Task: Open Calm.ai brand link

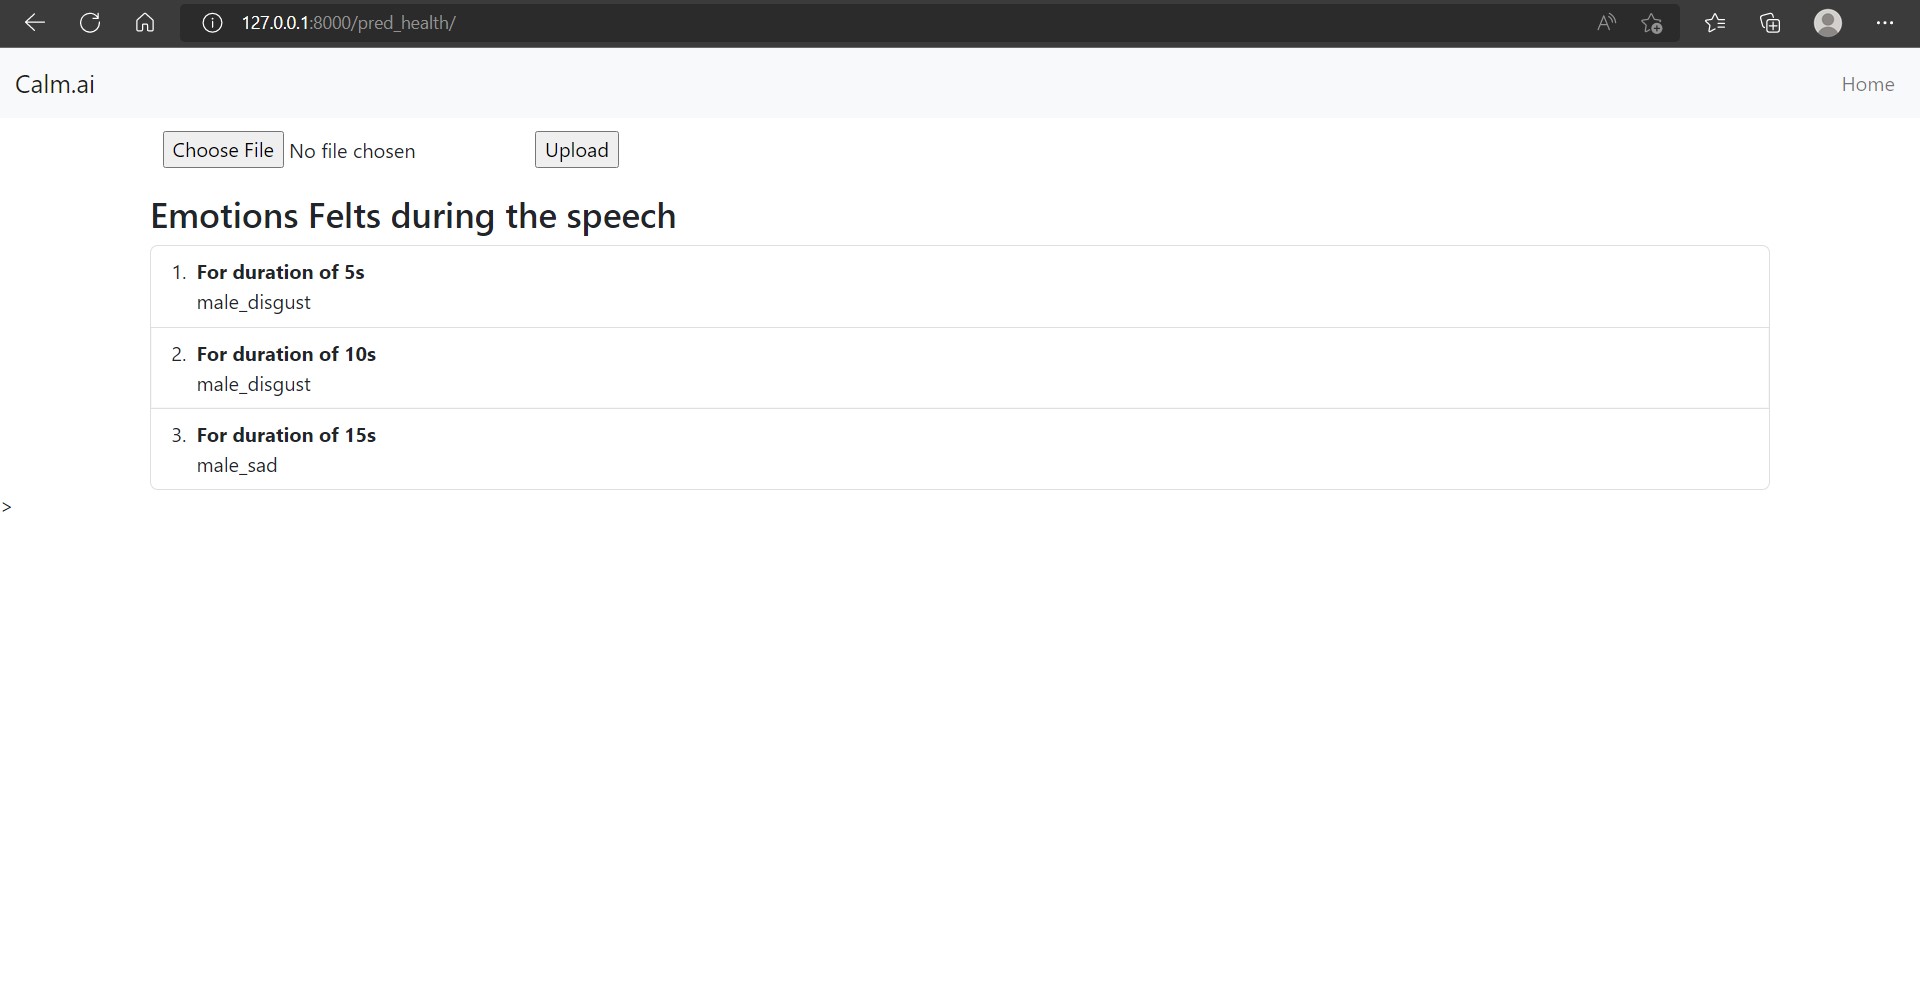Action: pyautogui.click(x=55, y=84)
